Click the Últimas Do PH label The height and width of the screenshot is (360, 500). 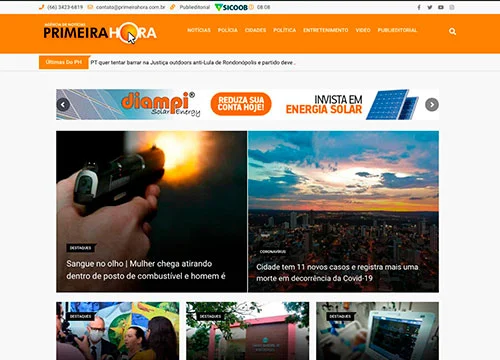point(64,62)
